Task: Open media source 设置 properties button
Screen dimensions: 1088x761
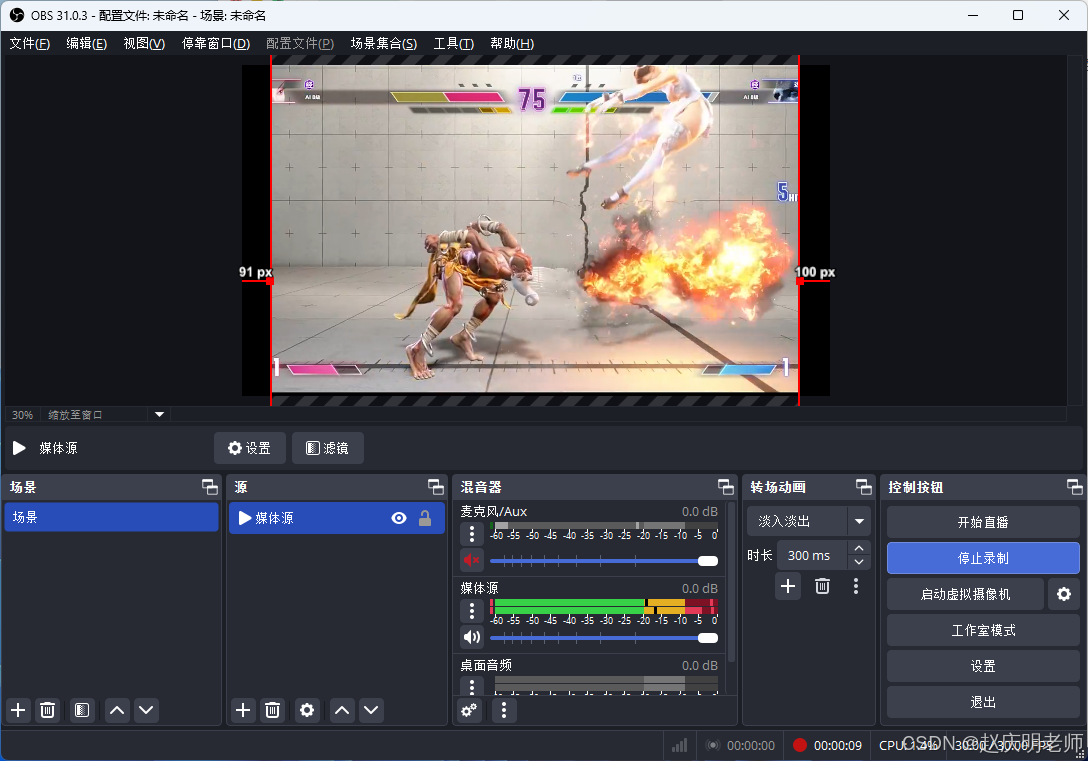Action: click(x=250, y=448)
